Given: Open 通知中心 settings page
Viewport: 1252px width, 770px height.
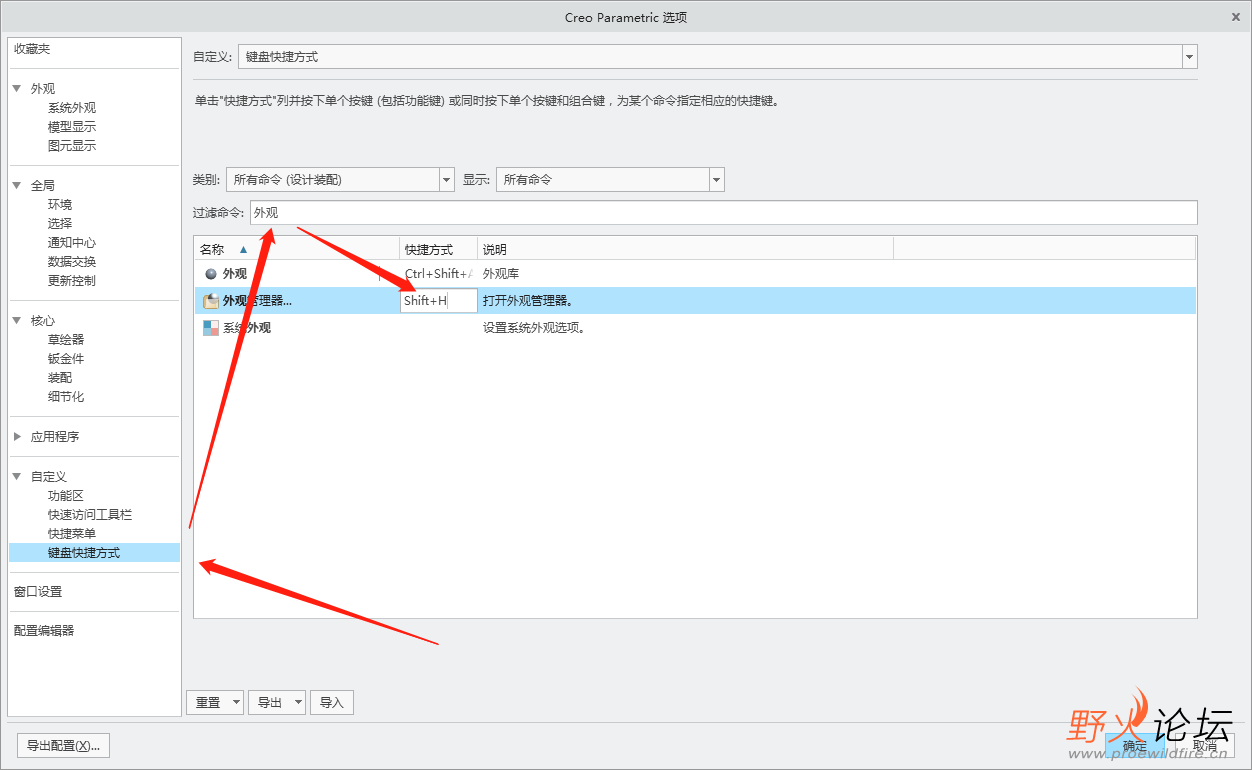Looking at the screenshot, I should (72, 243).
